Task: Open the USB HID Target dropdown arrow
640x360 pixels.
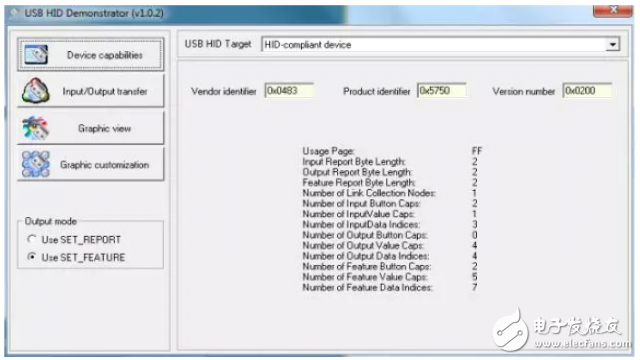Action: [x=612, y=44]
